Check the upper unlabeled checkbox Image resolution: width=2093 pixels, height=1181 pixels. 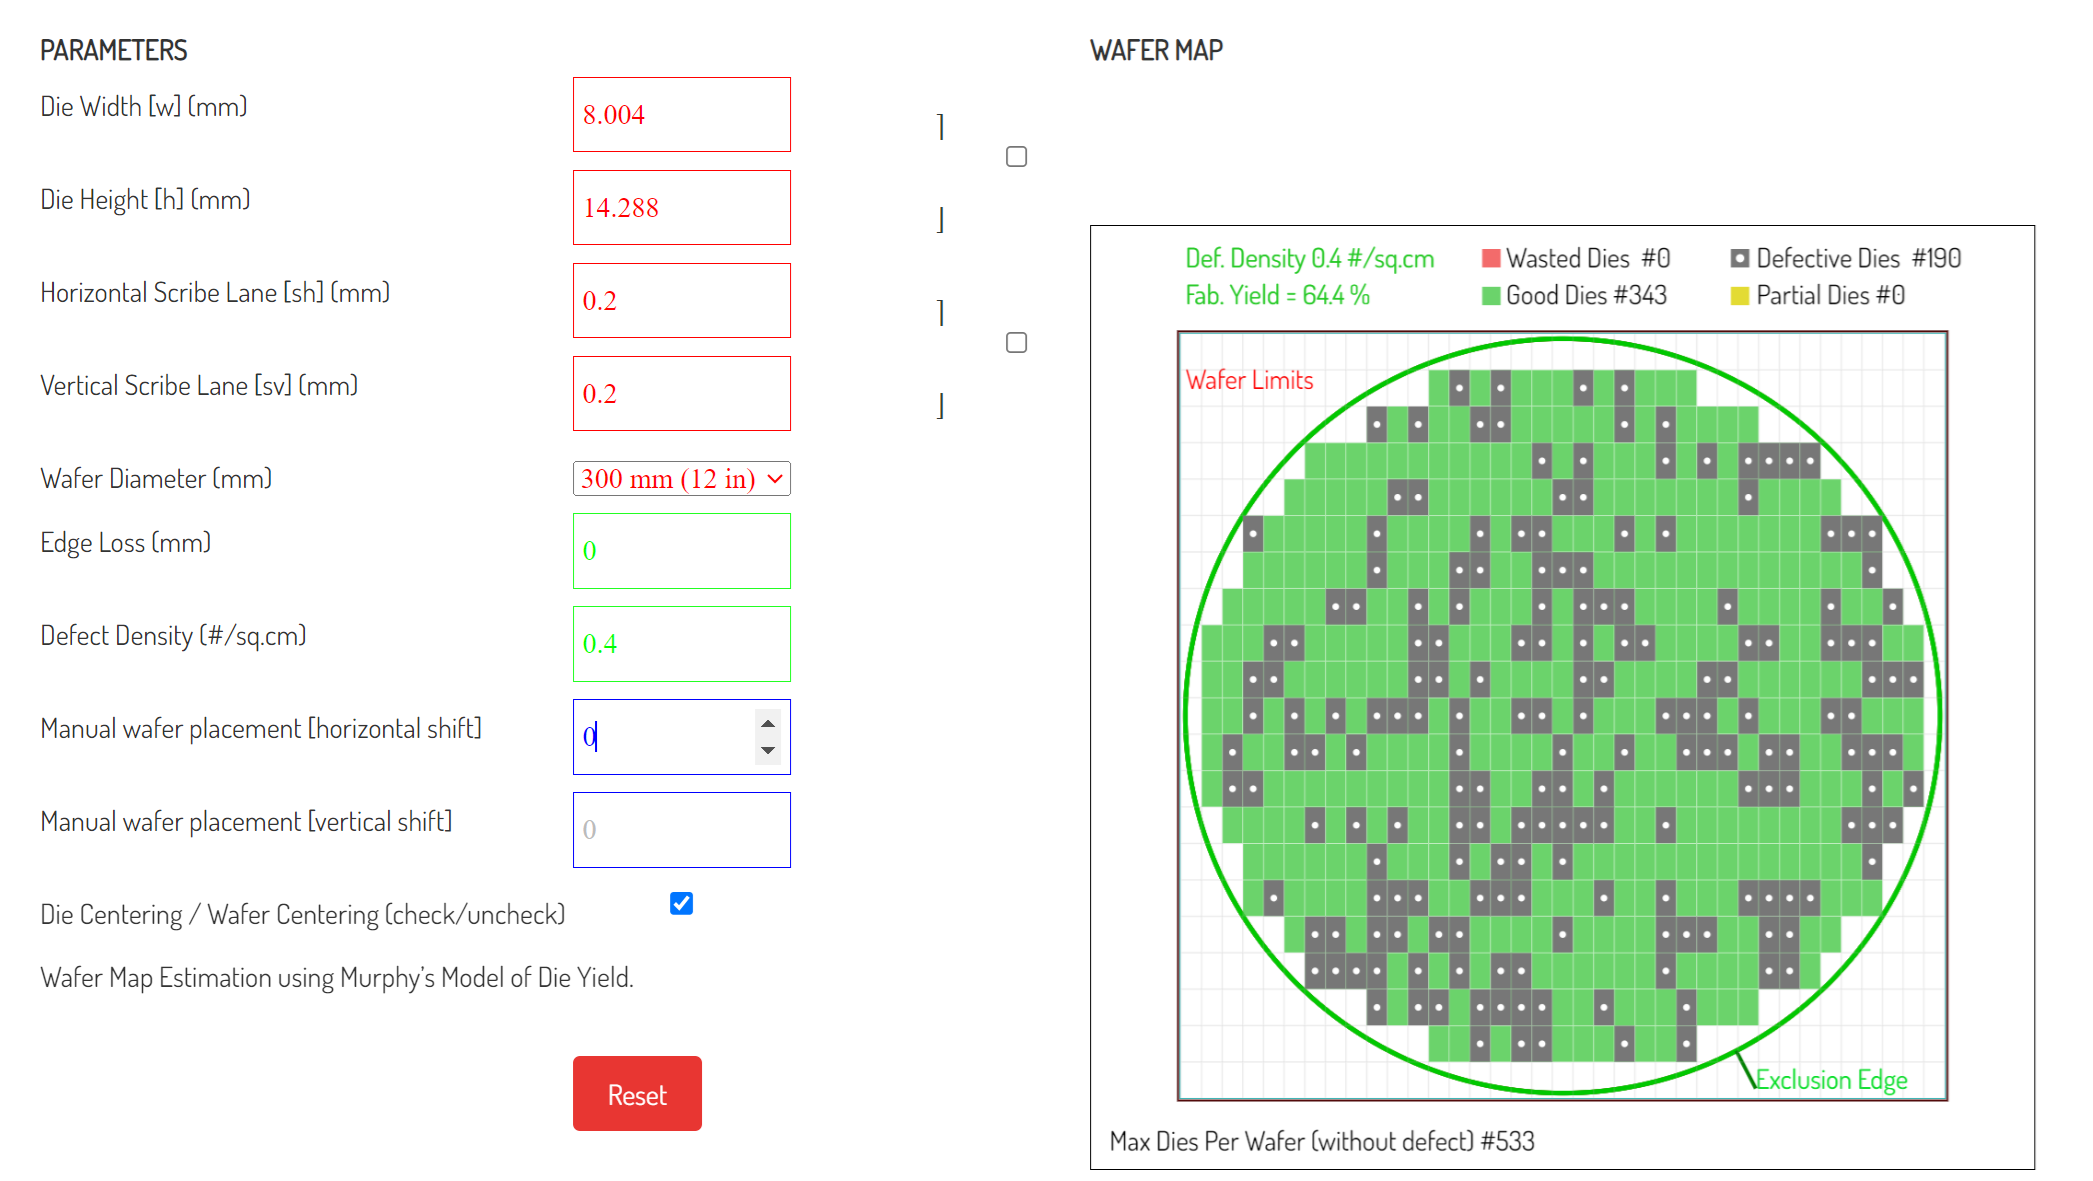[x=1016, y=156]
